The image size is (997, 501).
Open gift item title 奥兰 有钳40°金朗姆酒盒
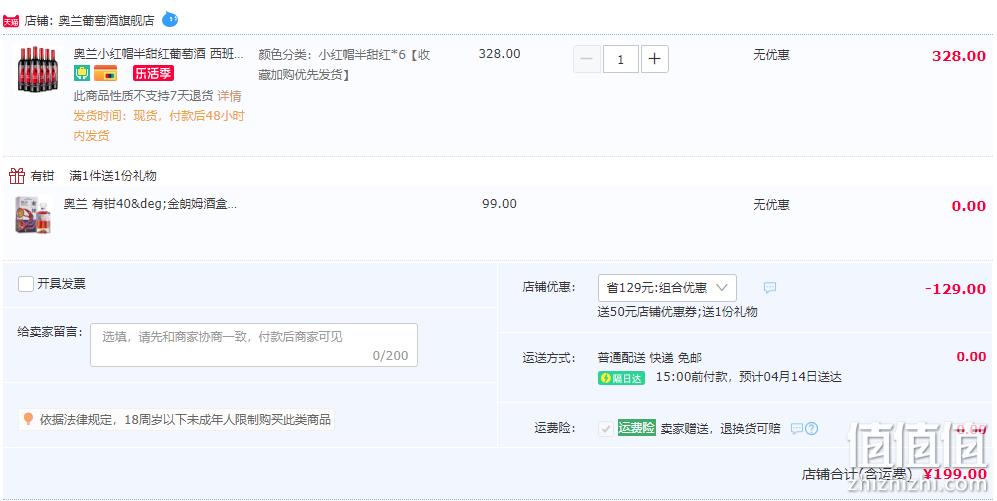[x=150, y=204]
